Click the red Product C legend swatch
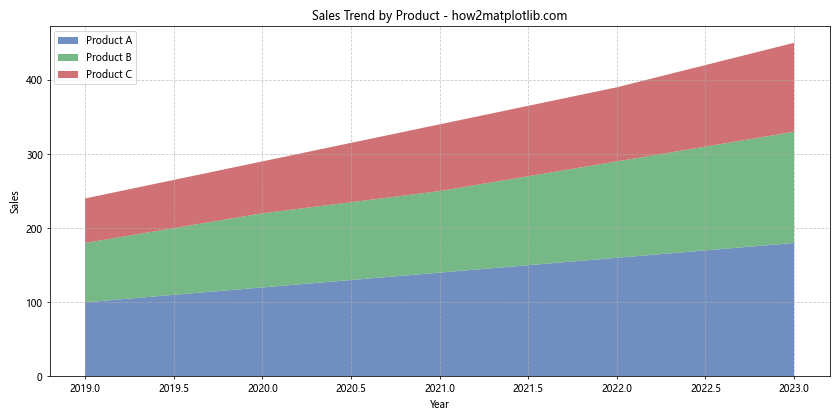Viewport: 840px width, 420px height. 69,74
